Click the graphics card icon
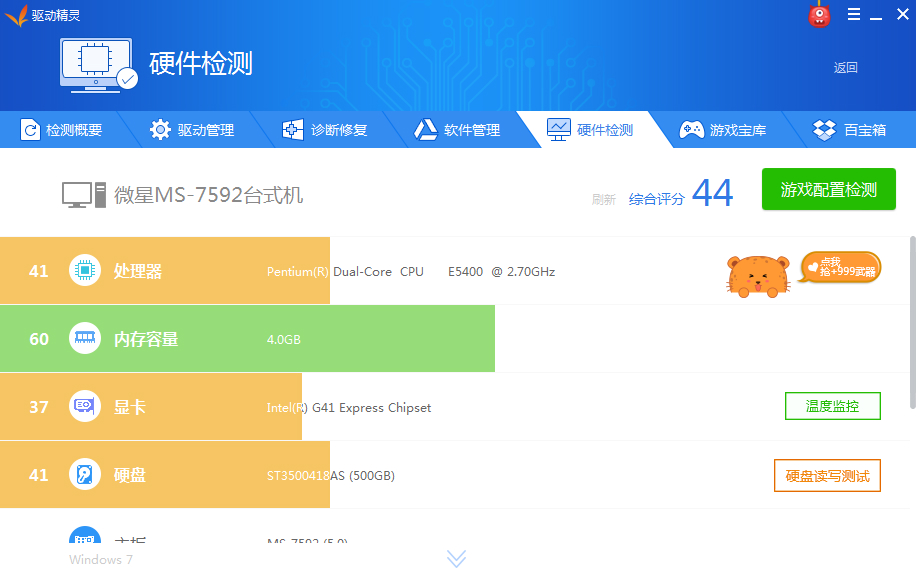This screenshot has width=916, height=577. pos(85,407)
